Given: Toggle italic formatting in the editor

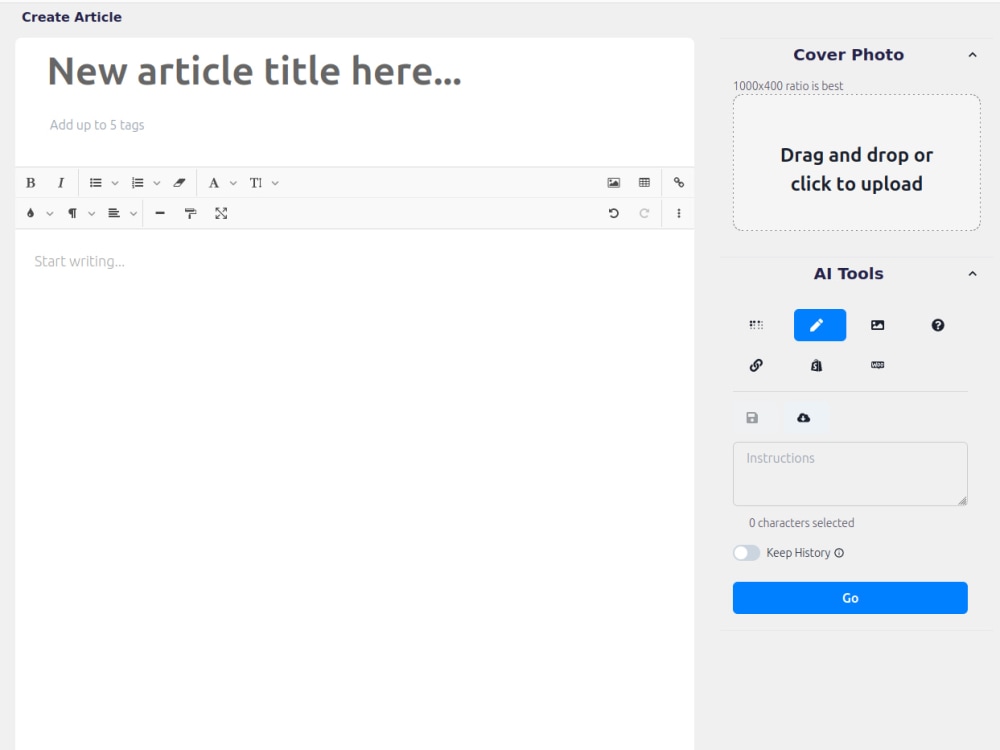Looking at the screenshot, I should point(61,182).
